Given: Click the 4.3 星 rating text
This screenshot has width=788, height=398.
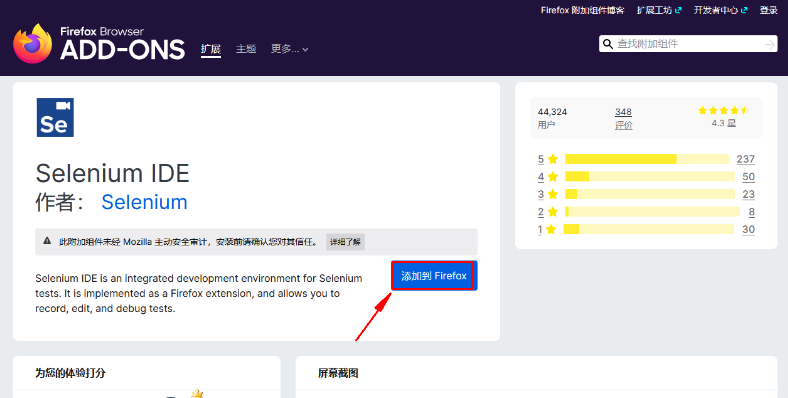Looking at the screenshot, I should tap(723, 123).
